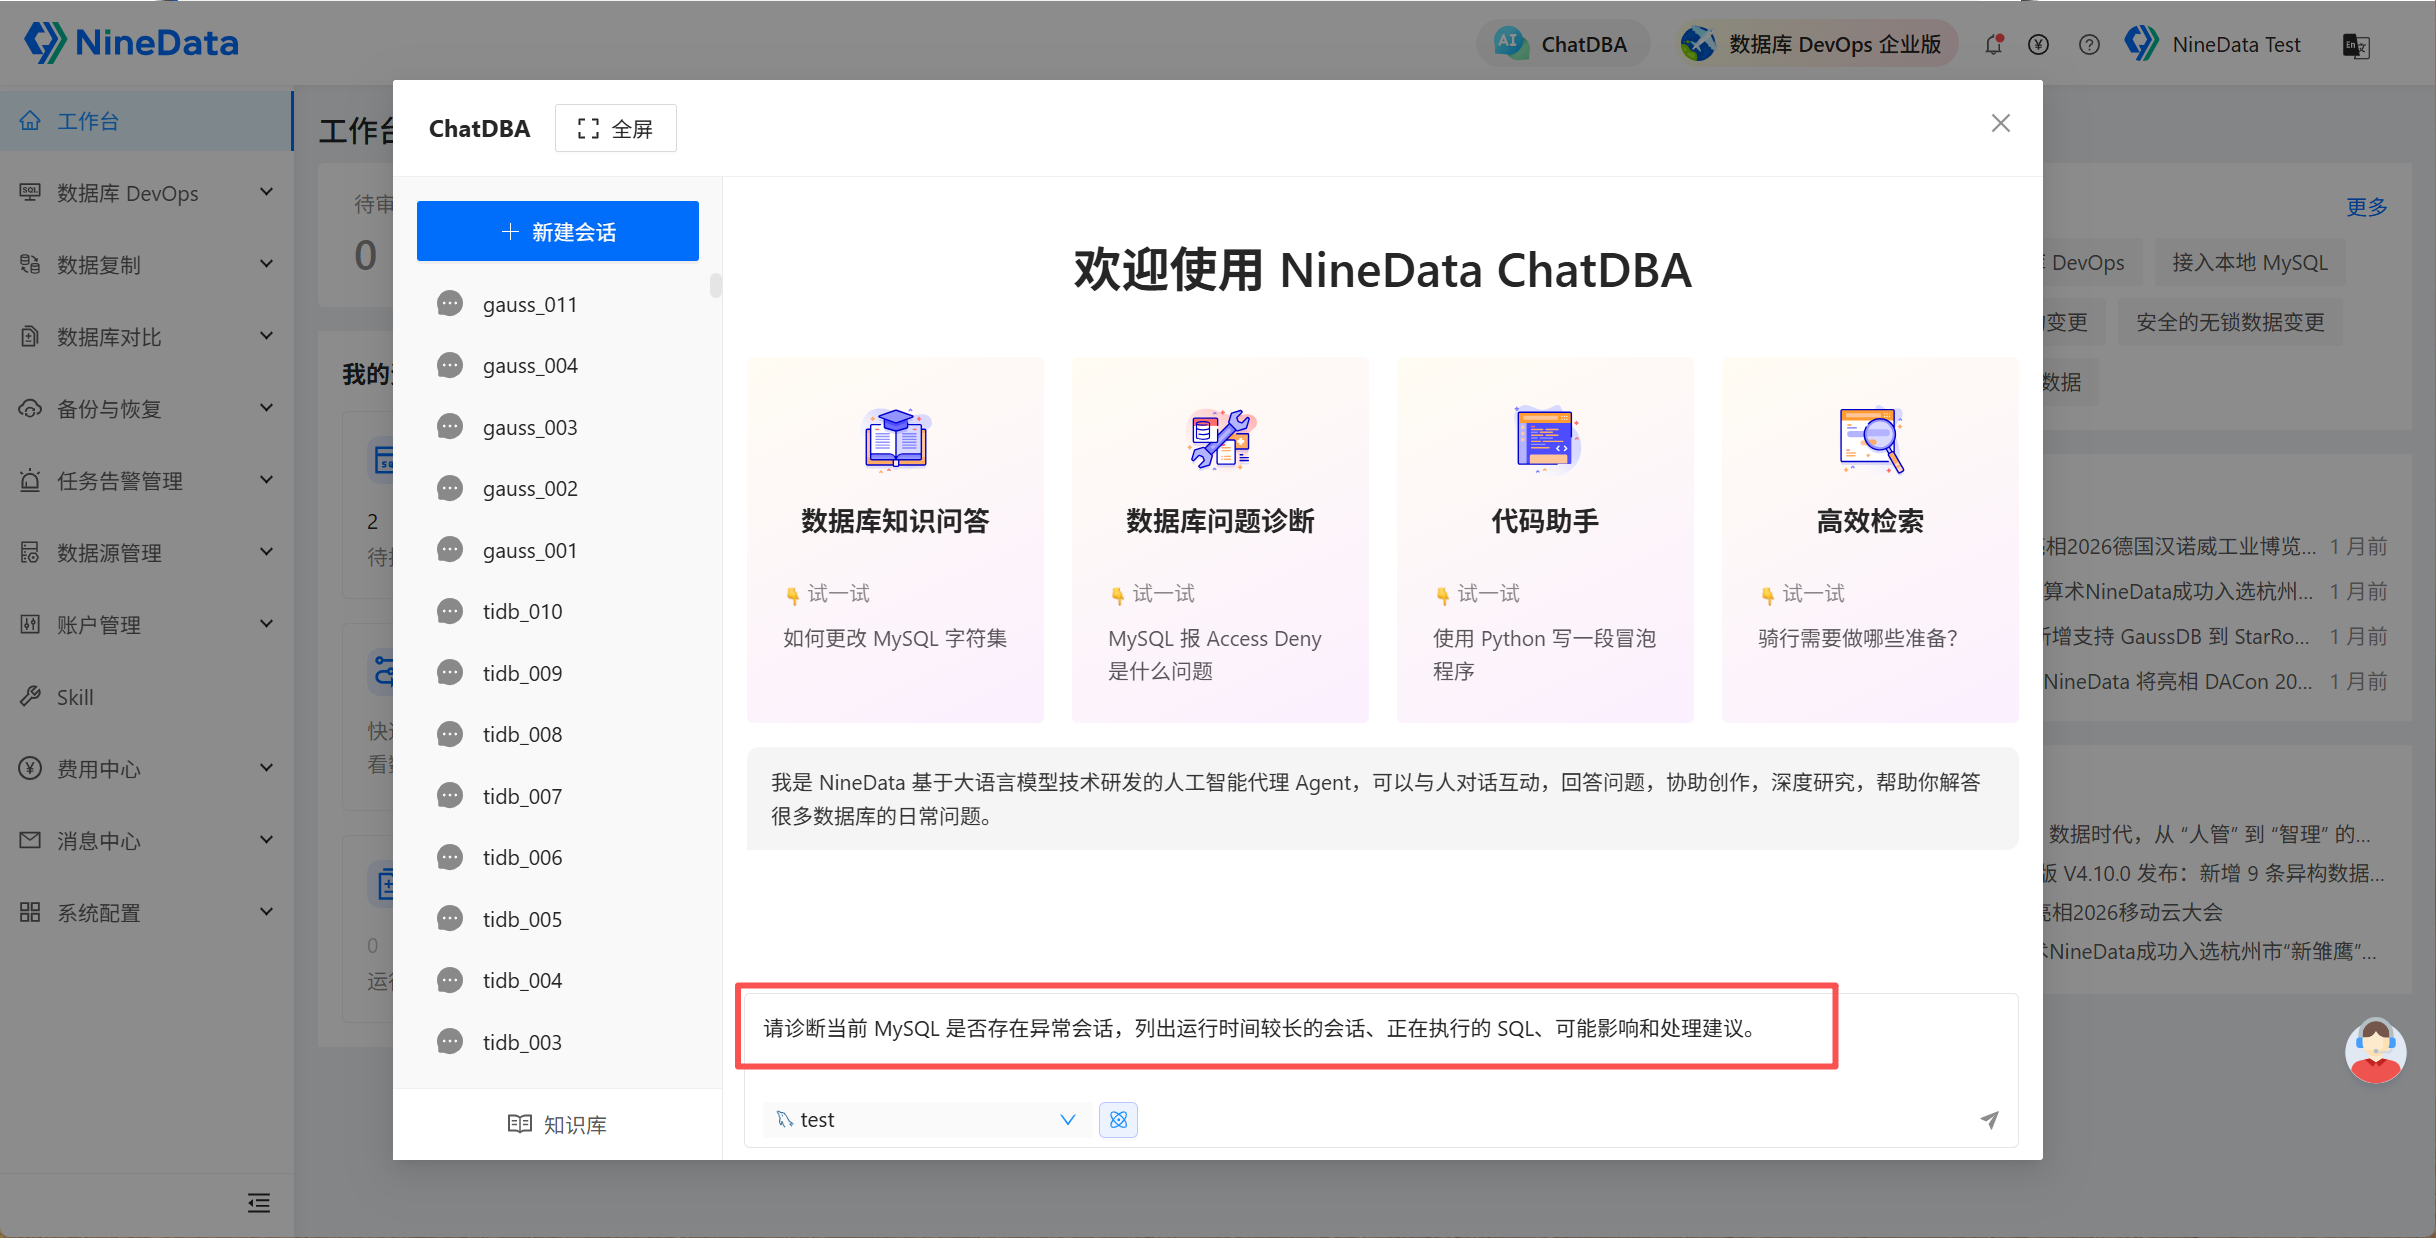
Task: Try prompt 如何更改 MySQL 字符集
Action: [x=895, y=638]
